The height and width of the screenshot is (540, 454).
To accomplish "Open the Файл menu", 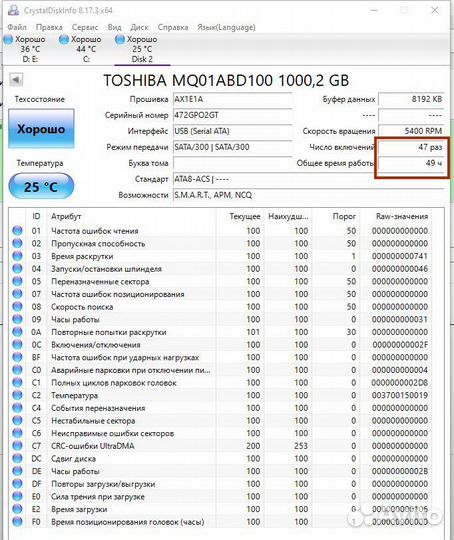I will point(17,27).
